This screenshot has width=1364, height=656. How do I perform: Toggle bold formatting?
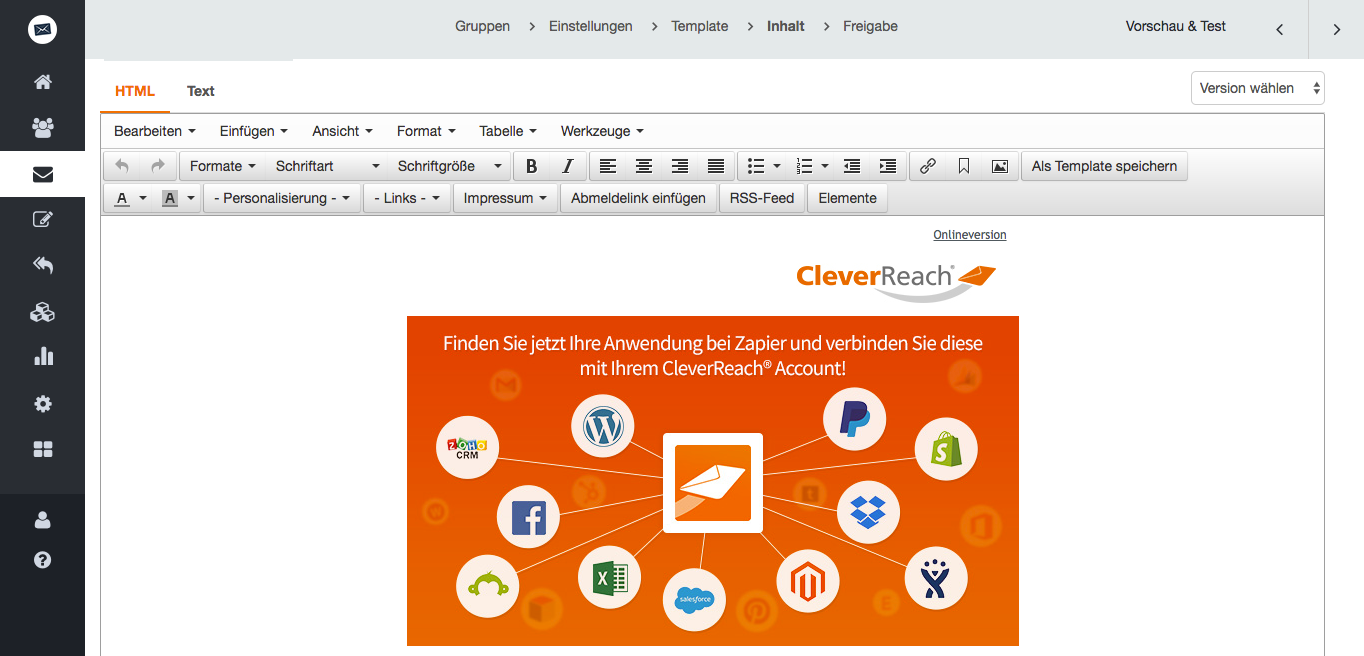[x=532, y=166]
